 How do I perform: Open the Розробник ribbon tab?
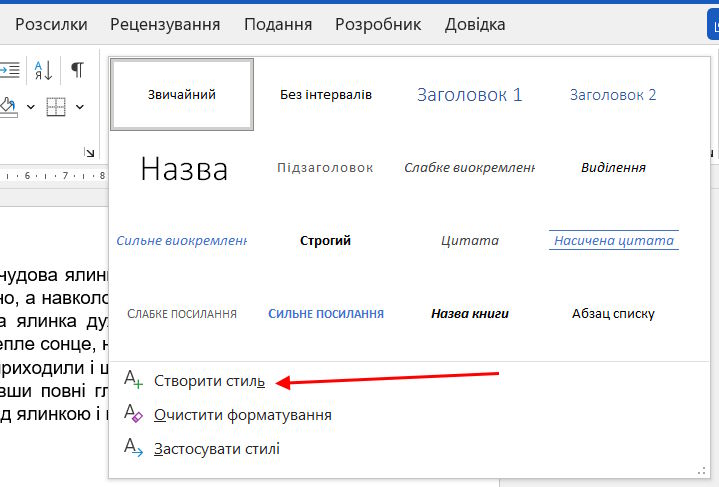(x=378, y=24)
